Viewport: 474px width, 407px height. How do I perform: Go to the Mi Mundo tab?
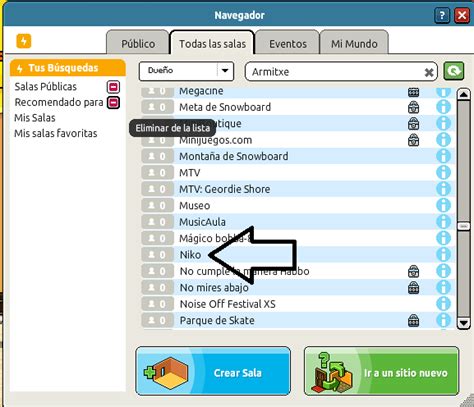(354, 43)
